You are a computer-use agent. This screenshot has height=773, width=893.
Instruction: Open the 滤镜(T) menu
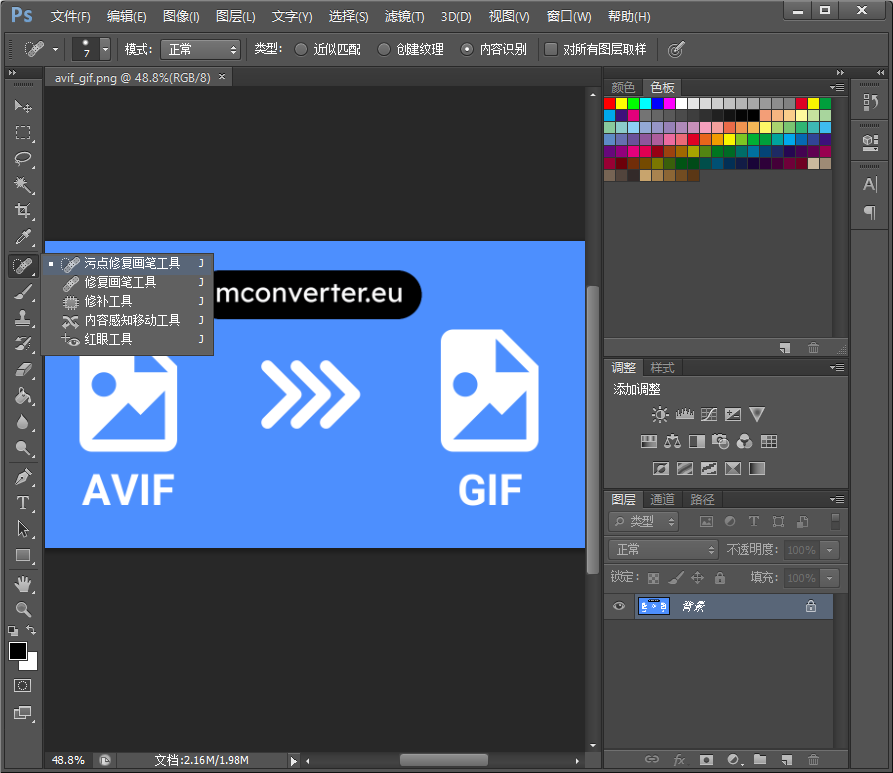point(404,17)
